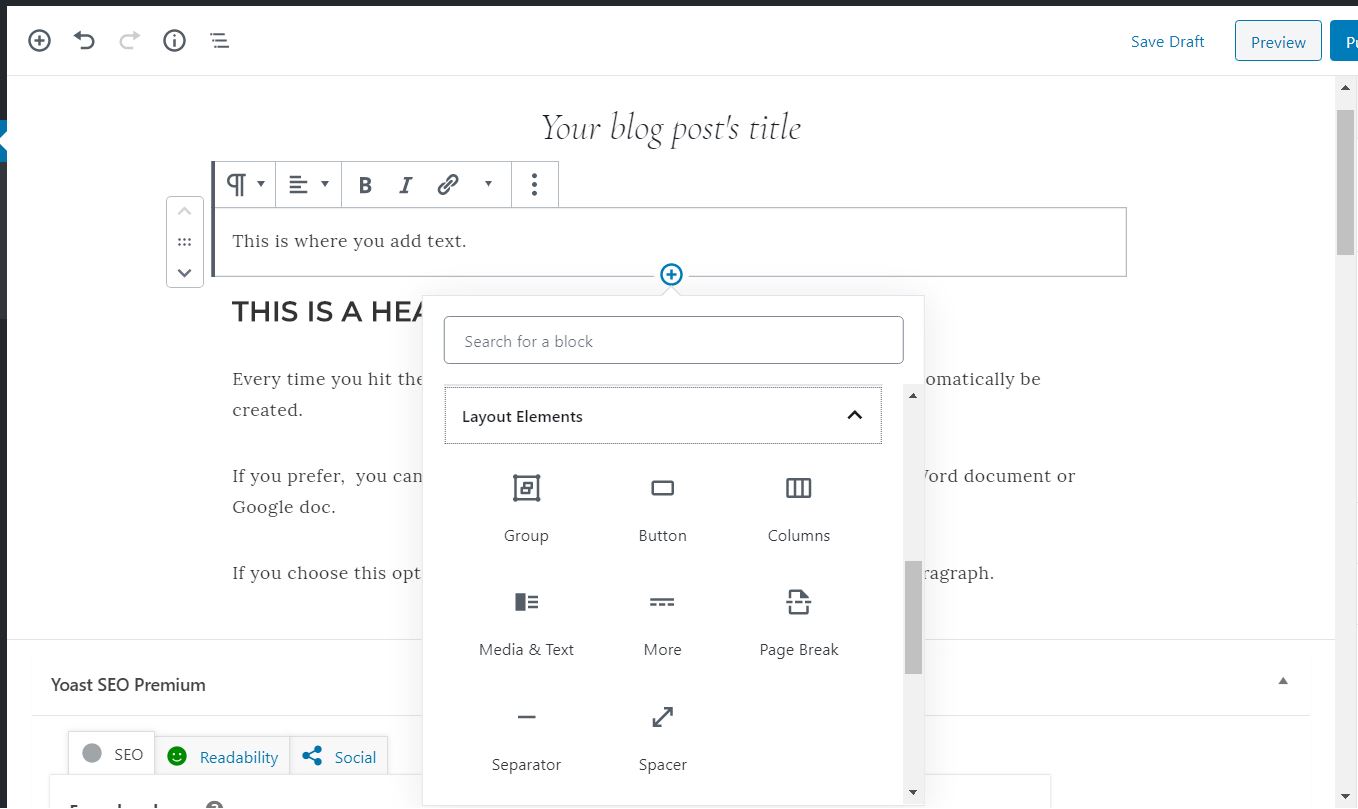
Task: Insert a Columns block
Action: click(x=798, y=507)
